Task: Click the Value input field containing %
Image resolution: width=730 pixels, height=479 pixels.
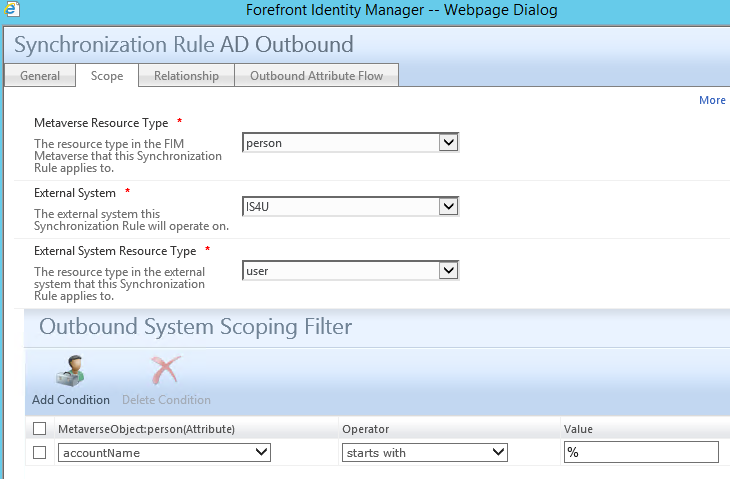Action: pyautogui.click(x=641, y=452)
